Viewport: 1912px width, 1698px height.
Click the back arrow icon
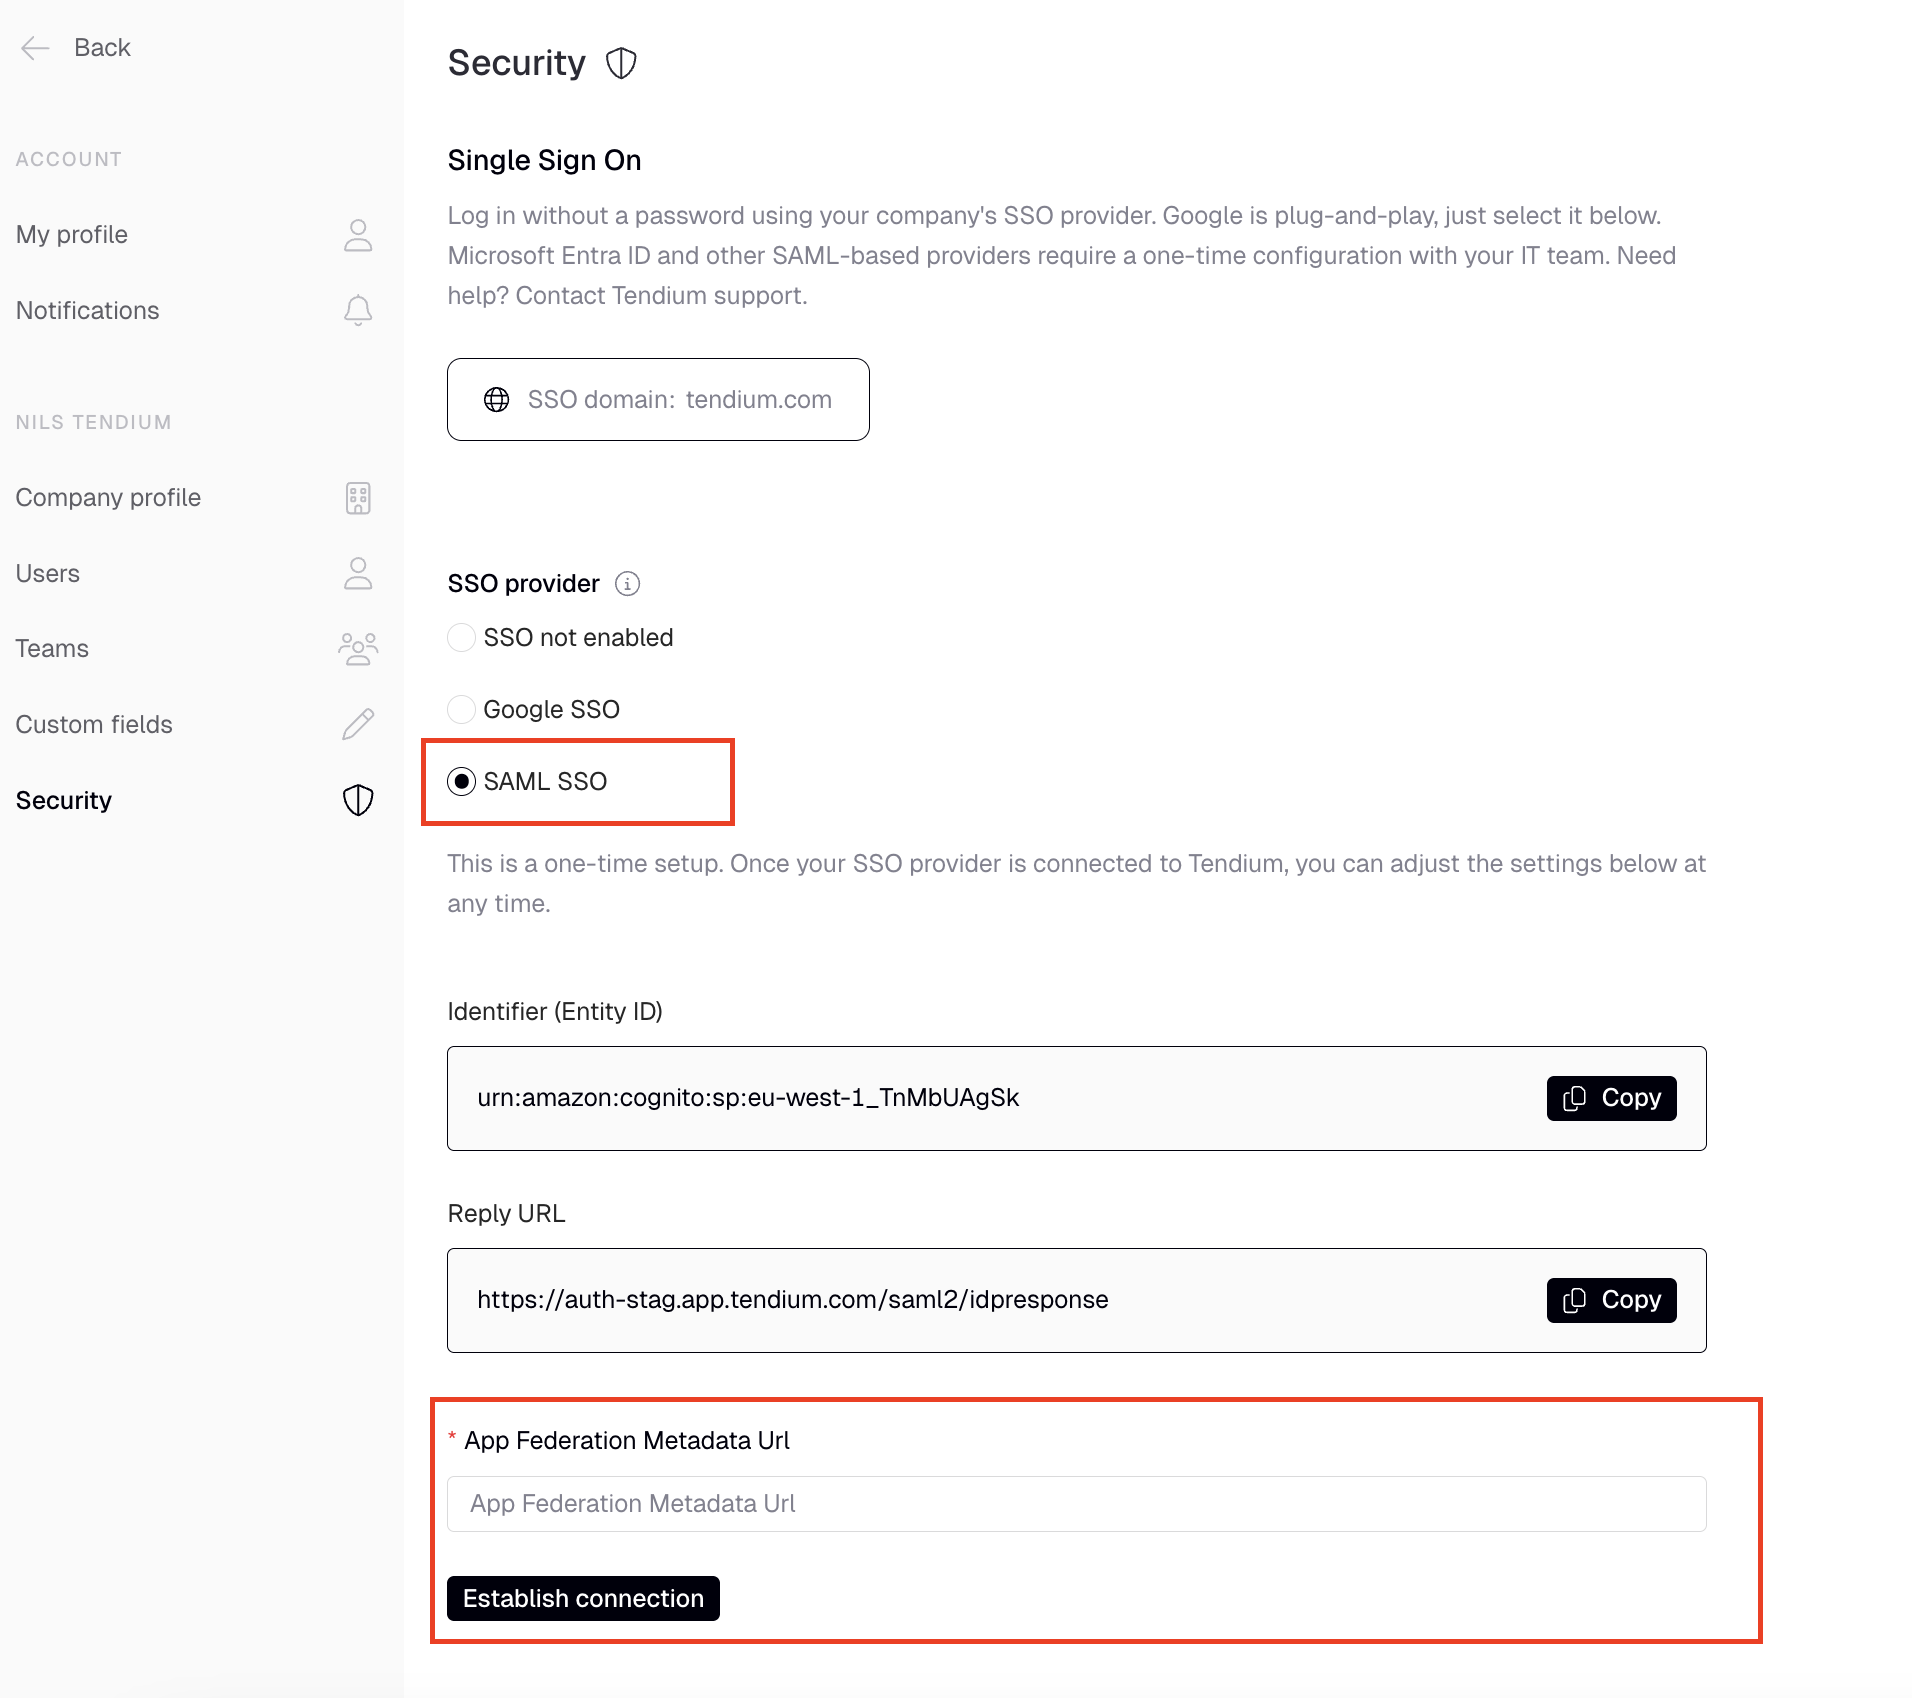pos(35,47)
